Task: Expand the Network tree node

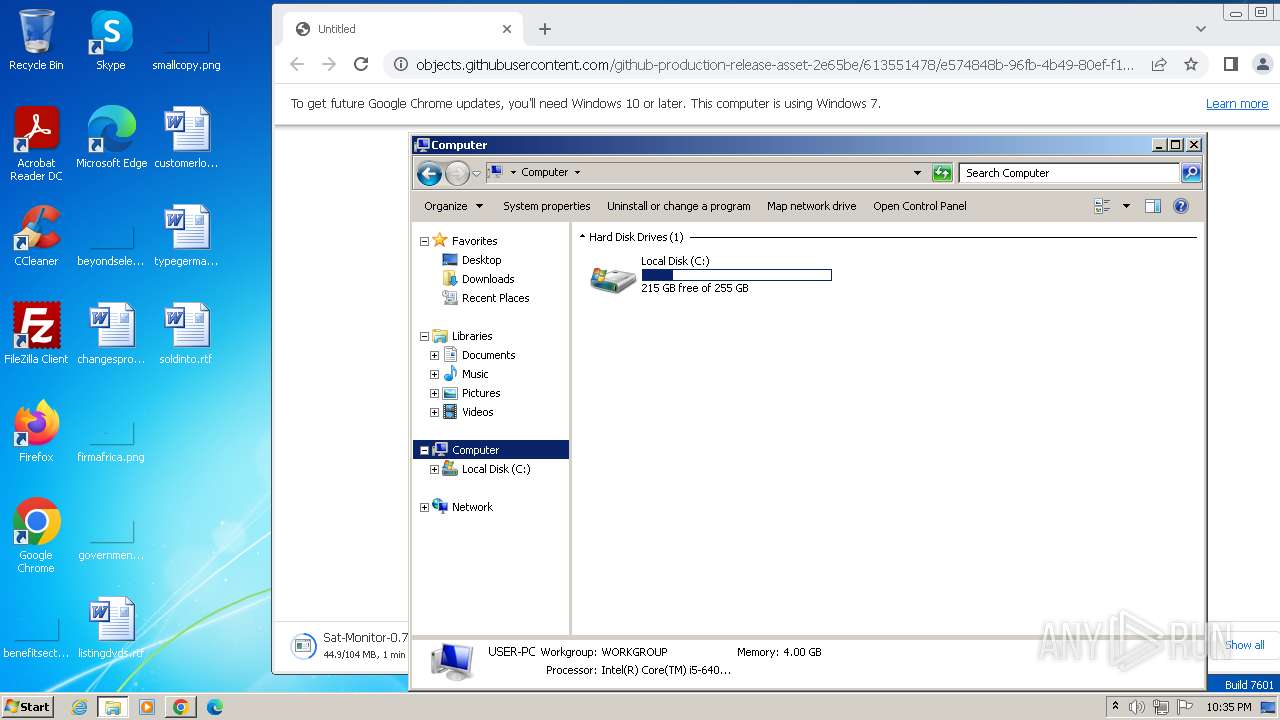Action: click(x=424, y=507)
